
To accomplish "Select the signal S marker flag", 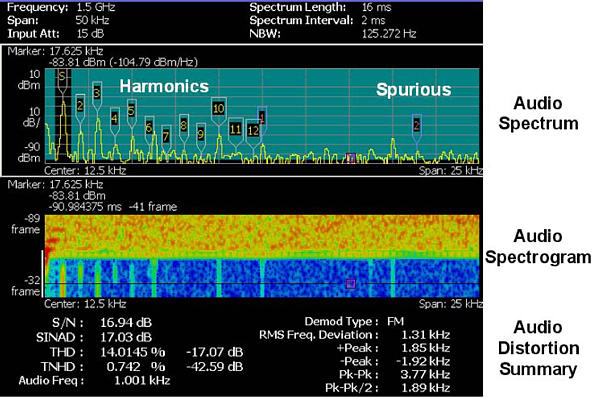I will point(62,77).
